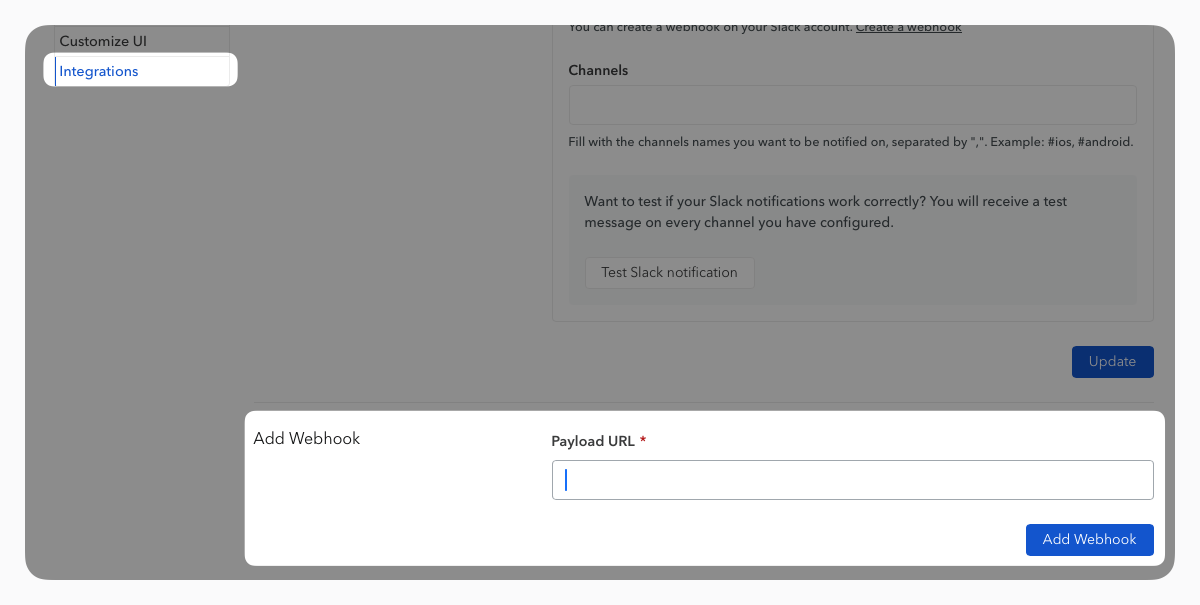This screenshot has width=1200, height=605.
Task: Select Integrations in the sidebar
Action: 99,72
